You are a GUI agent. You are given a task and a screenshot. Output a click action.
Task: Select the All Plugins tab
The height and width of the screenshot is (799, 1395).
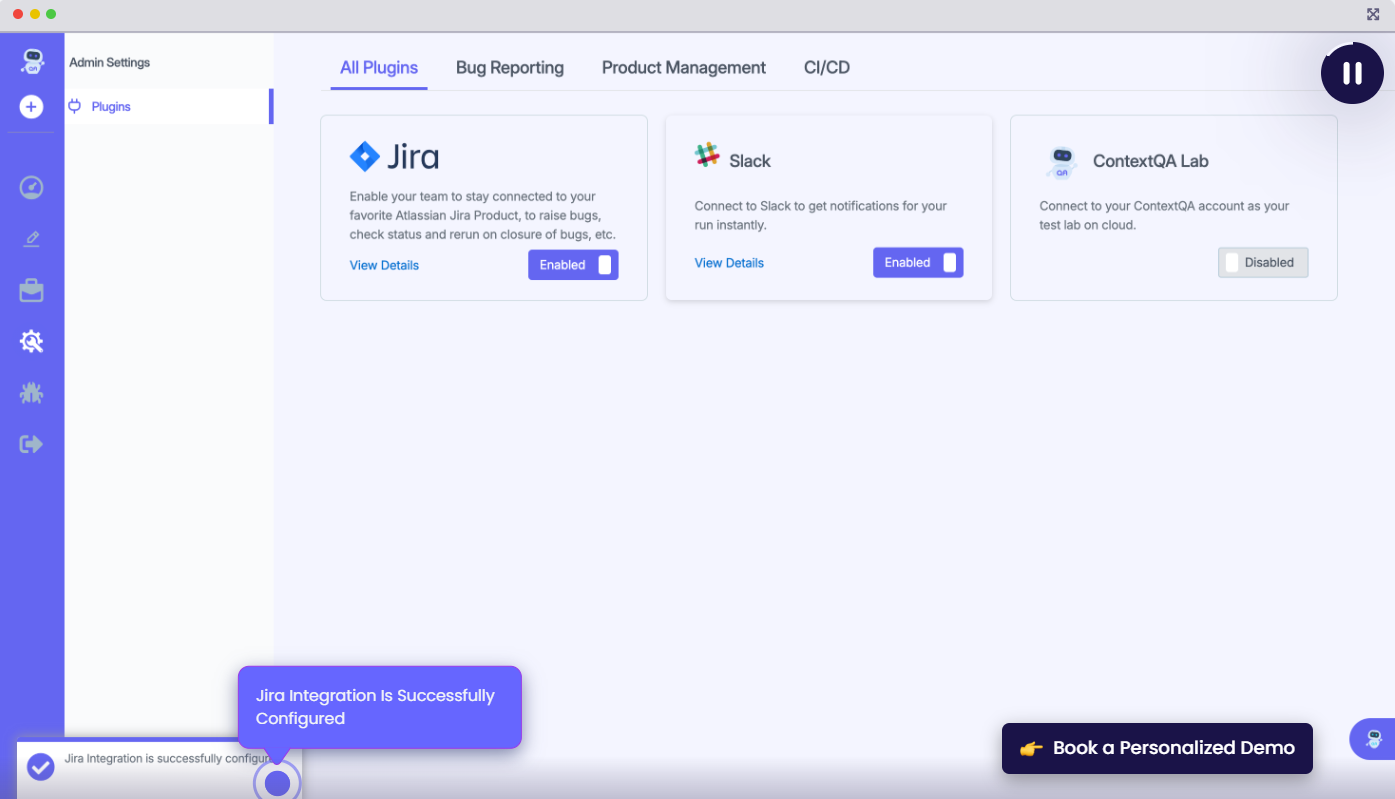pyautogui.click(x=379, y=68)
